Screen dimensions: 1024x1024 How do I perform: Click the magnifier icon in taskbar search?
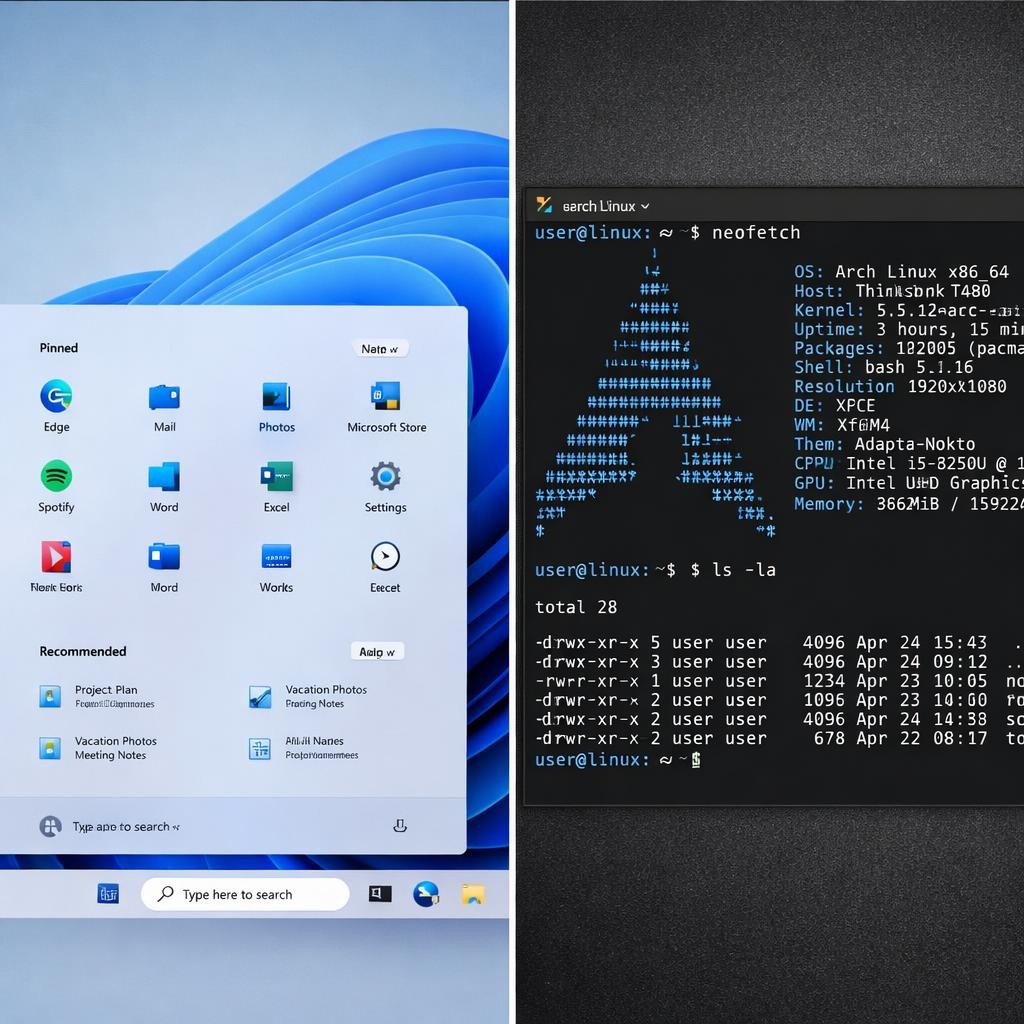pyautogui.click(x=166, y=893)
